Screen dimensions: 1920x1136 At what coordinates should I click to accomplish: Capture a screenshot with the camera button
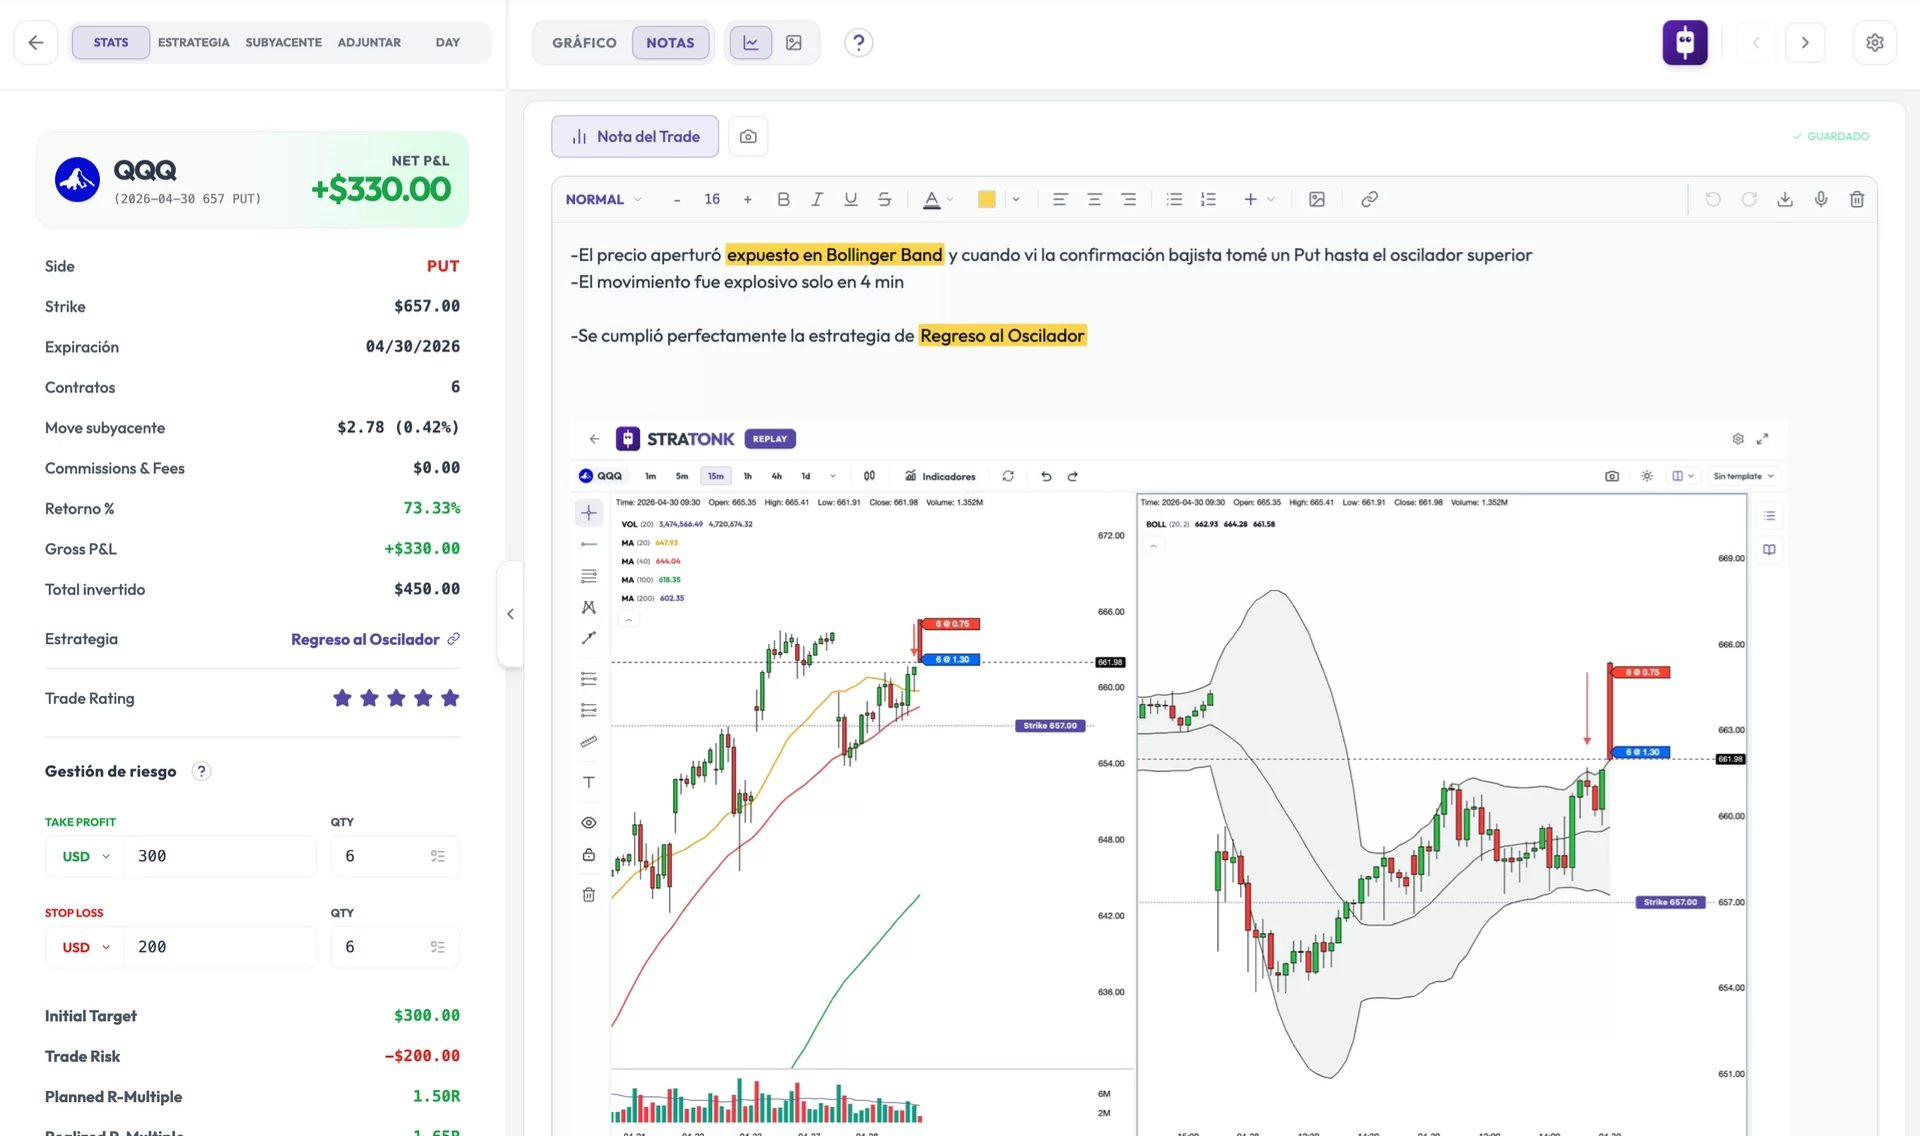[748, 136]
